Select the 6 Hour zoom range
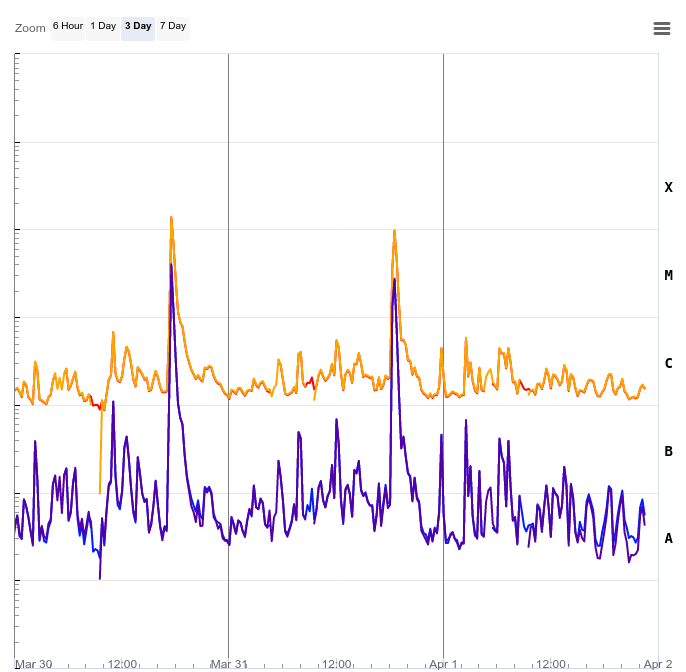The height and width of the screenshot is (672, 686). [68, 26]
